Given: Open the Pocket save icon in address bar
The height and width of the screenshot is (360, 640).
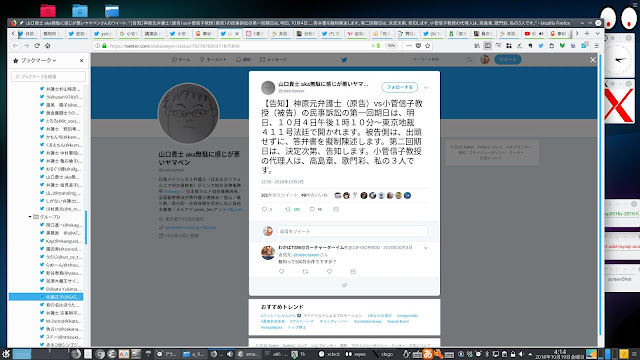Looking at the screenshot, I should pyautogui.click(x=418, y=46).
